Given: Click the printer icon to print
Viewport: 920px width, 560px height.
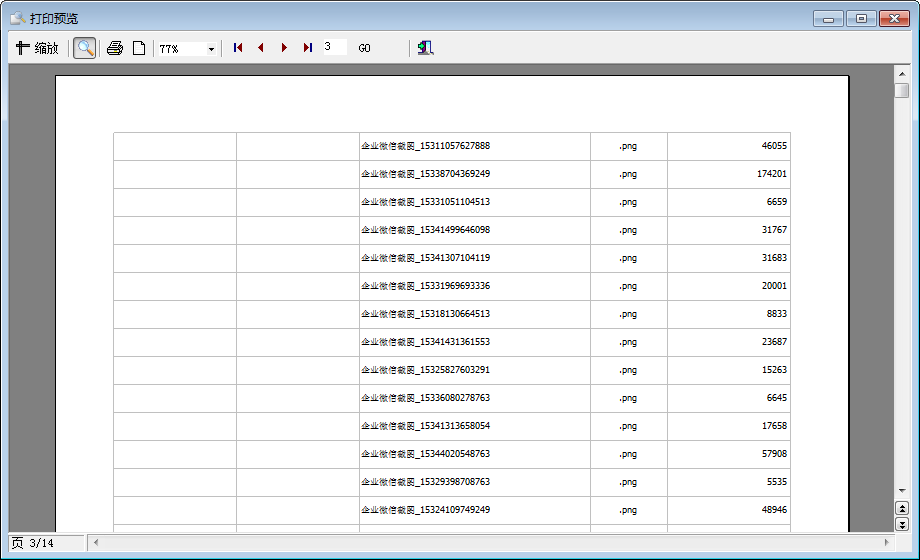Looking at the screenshot, I should point(115,48).
